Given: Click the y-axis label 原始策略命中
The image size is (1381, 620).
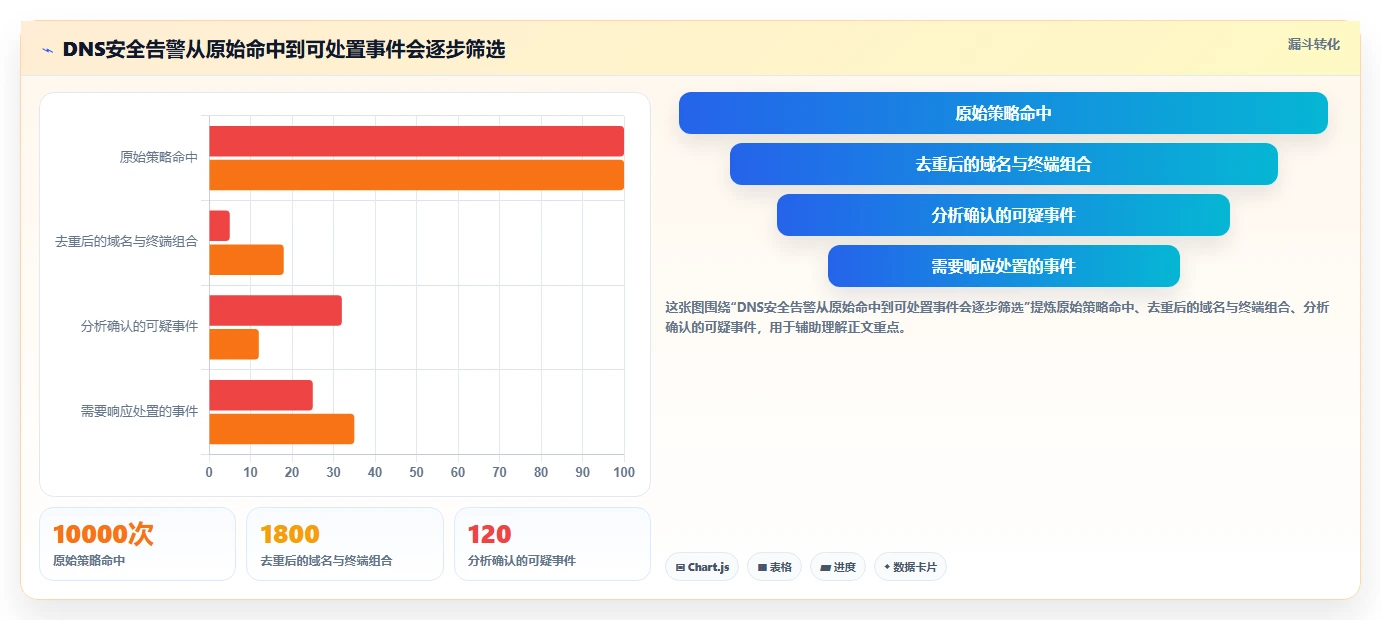Looking at the screenshot, I should click(158, 157).
